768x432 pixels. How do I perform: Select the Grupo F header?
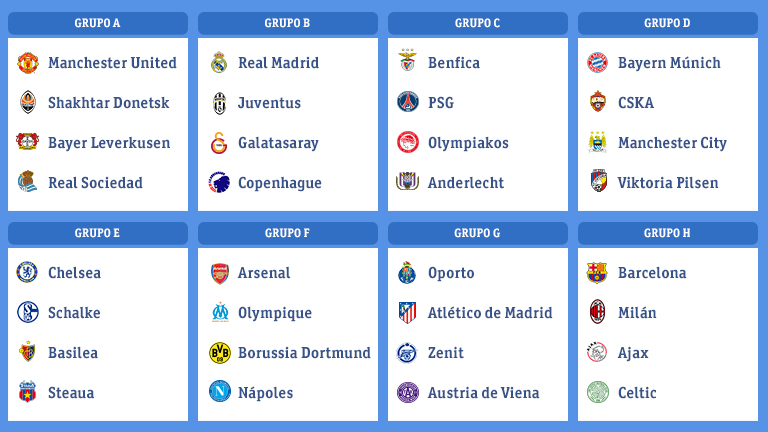pos(288,233)
